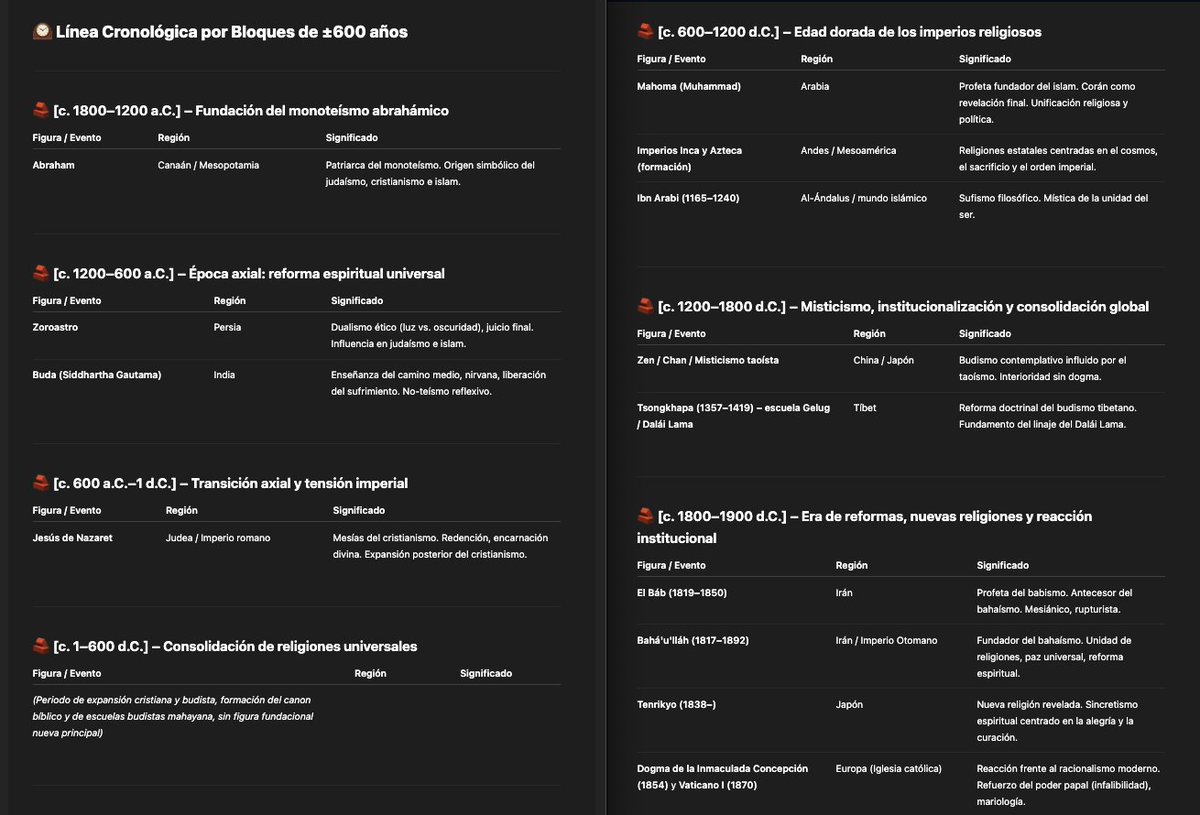
Task: Click the Al-Ándalus / mundo islámico region cell
Action: (x=864, y=198)
